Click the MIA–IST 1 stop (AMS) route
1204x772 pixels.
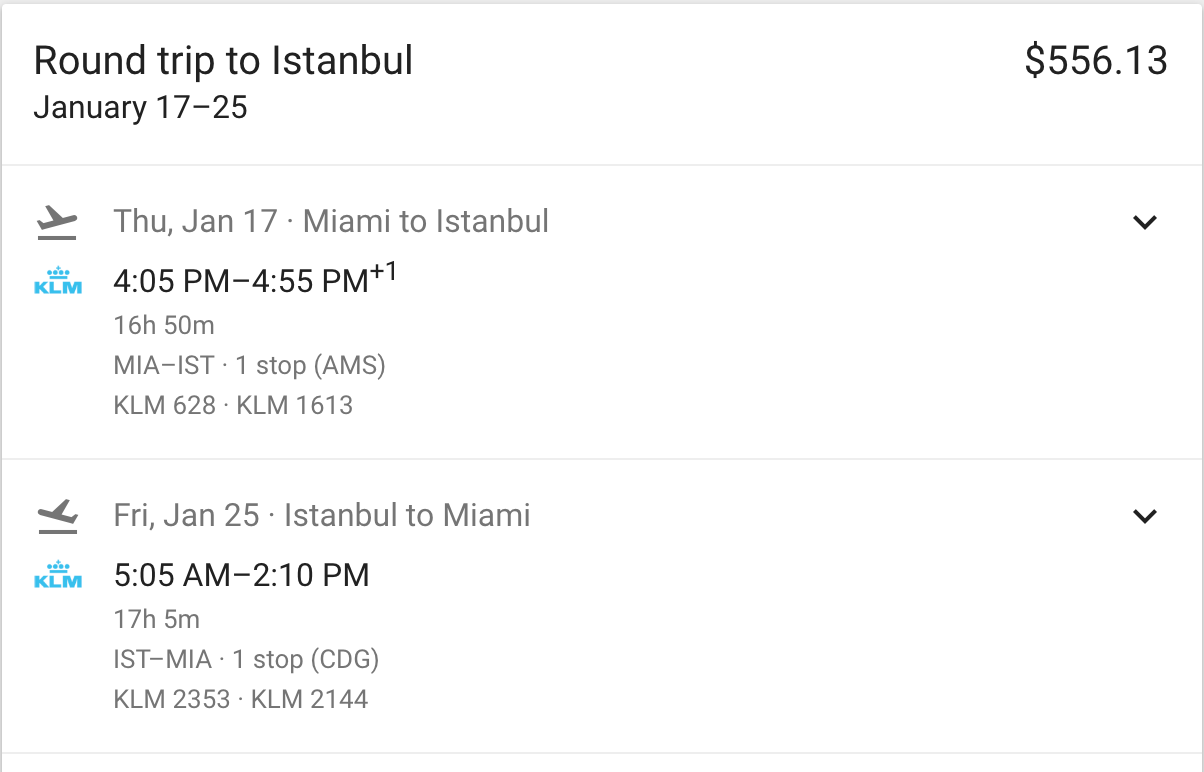tap(249, 365)
